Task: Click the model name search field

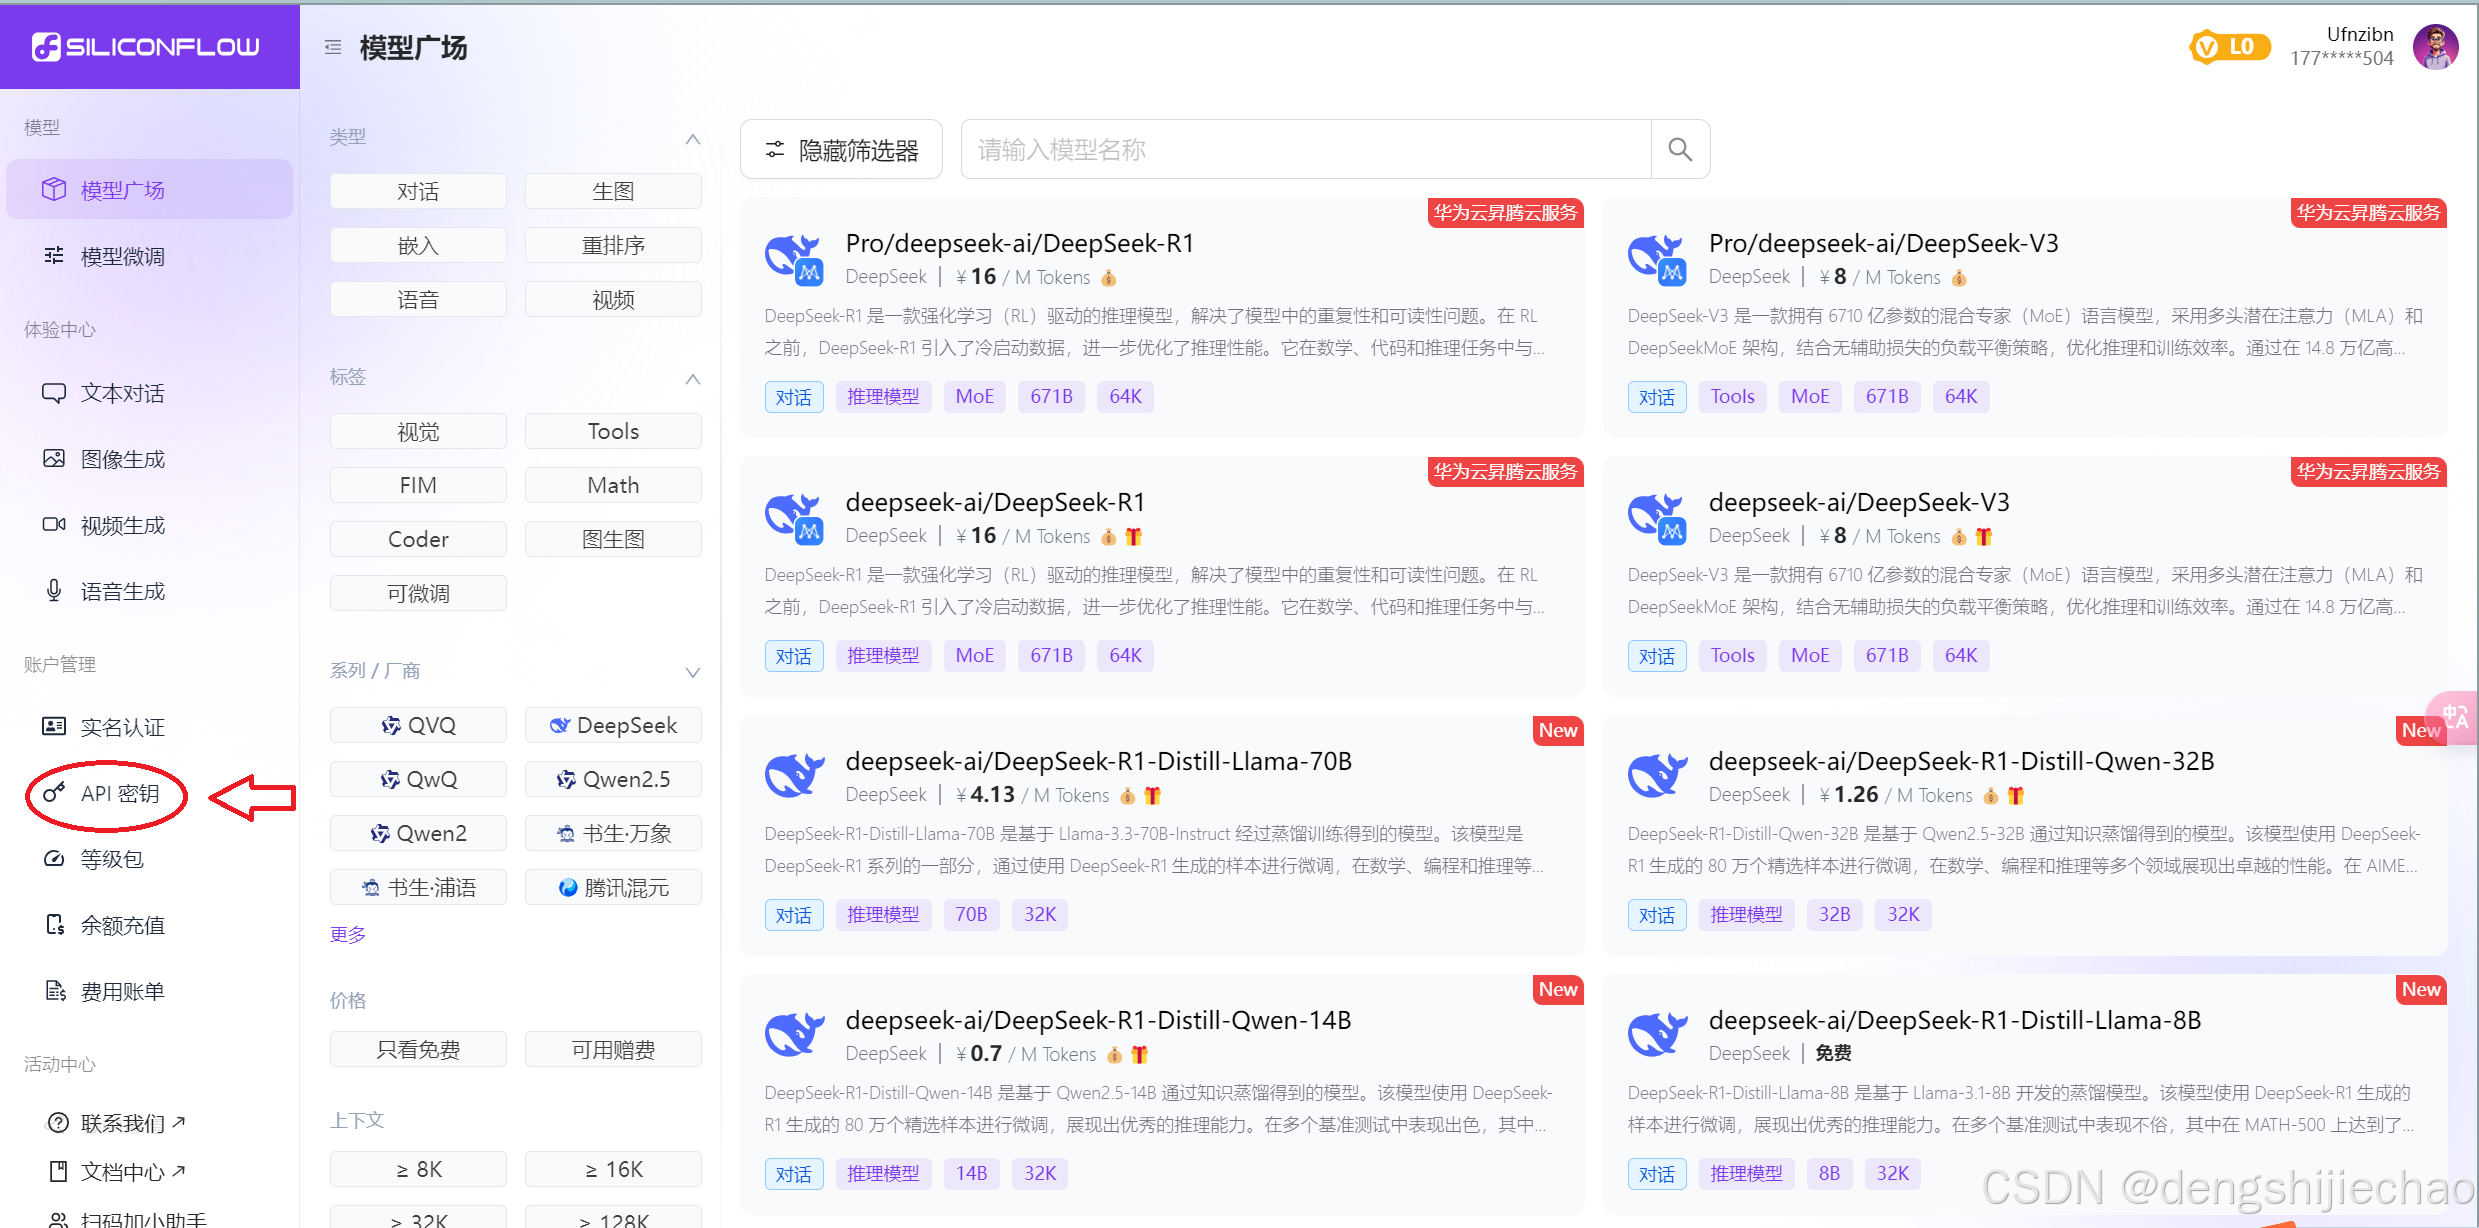Action: pyautogui.click(x=1305, y=150)
